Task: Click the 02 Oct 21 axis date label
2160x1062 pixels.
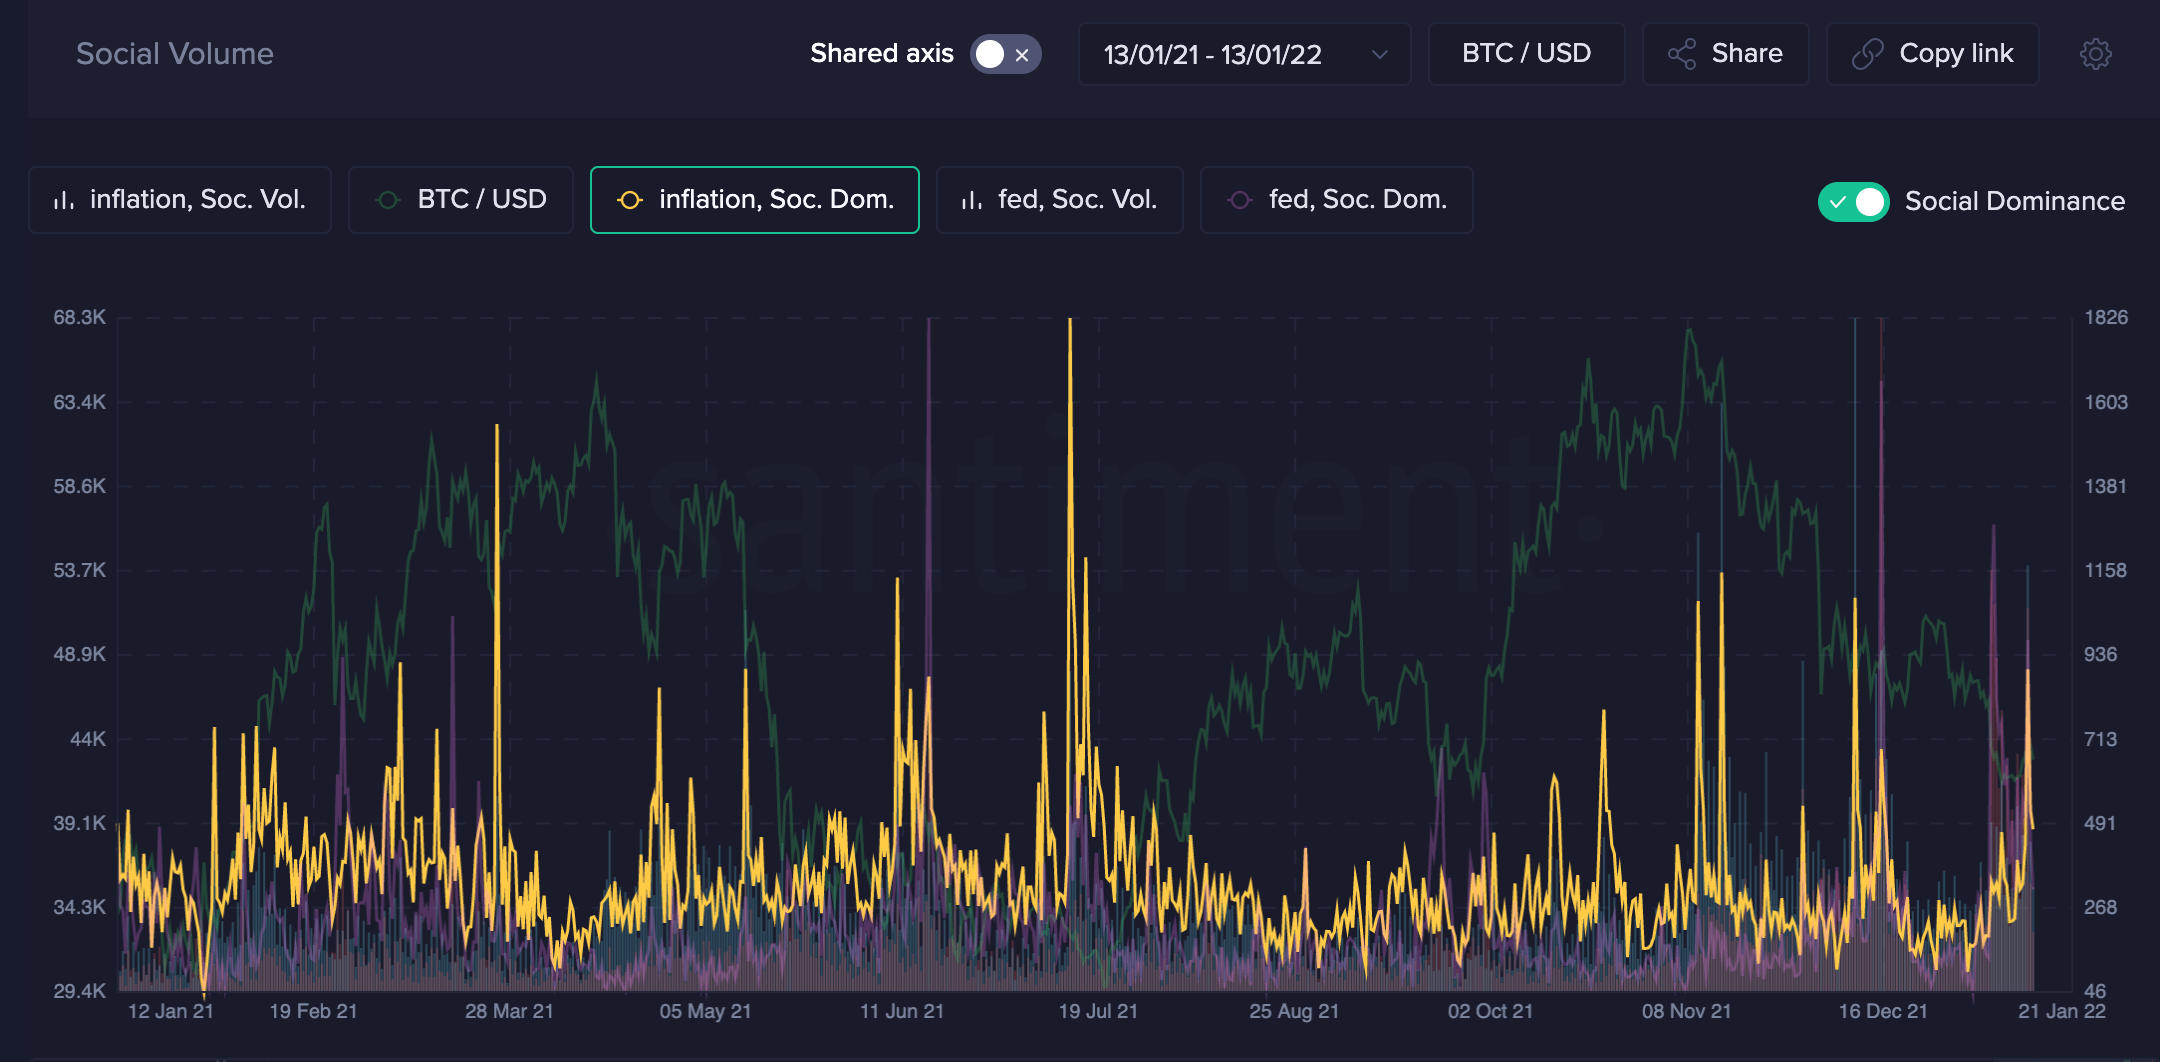Action: [1490, 1011]
